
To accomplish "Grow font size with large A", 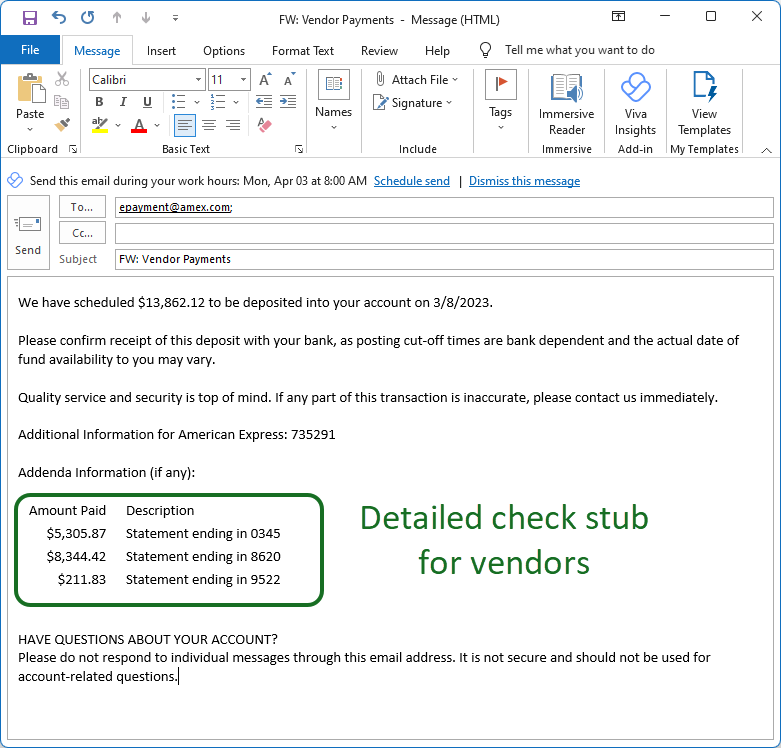I will [264, 79].
